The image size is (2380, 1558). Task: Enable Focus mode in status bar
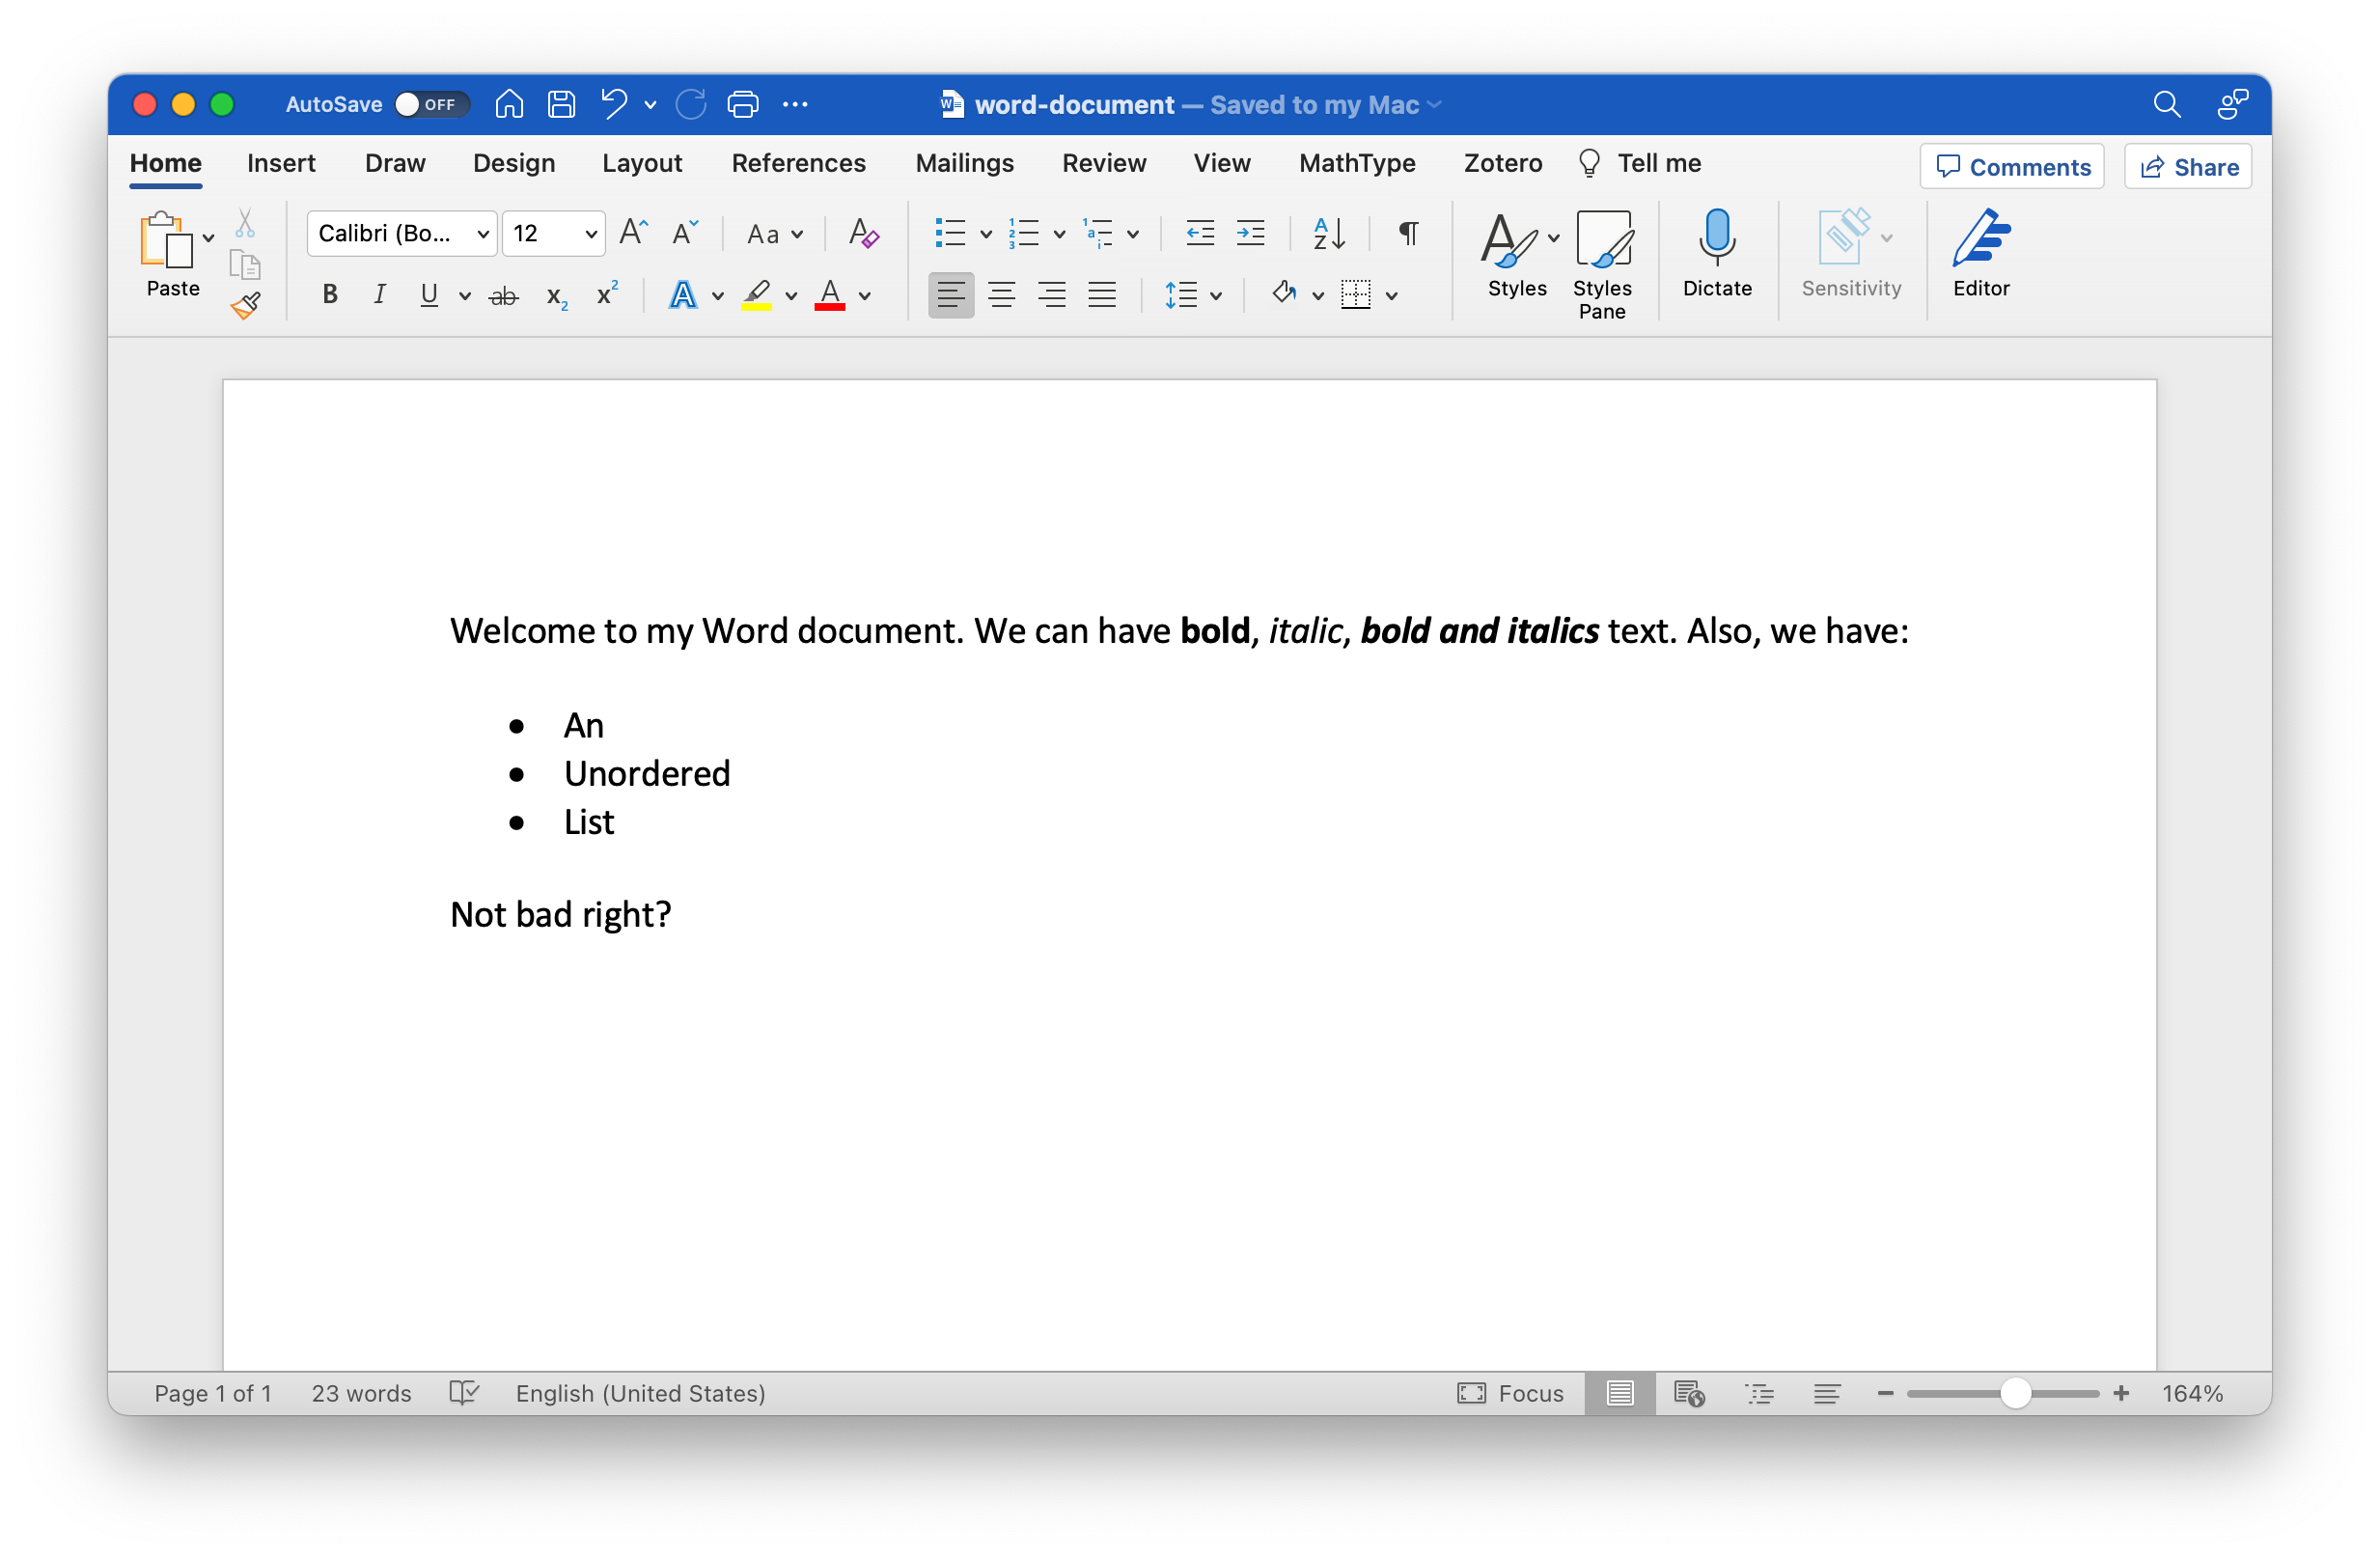1510,1393
